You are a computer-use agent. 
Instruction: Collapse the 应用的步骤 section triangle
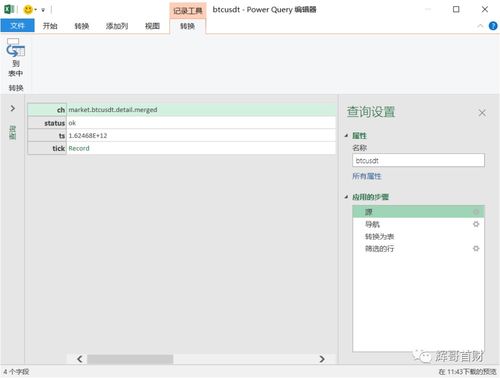coord(347,197)
